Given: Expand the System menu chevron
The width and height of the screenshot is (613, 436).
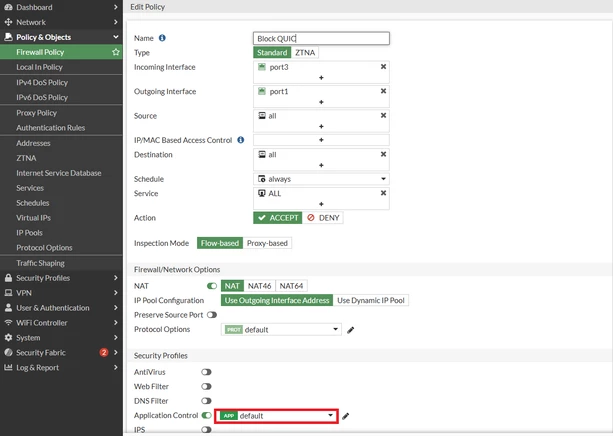Looking at the screenshot, I should click(116, 337).
